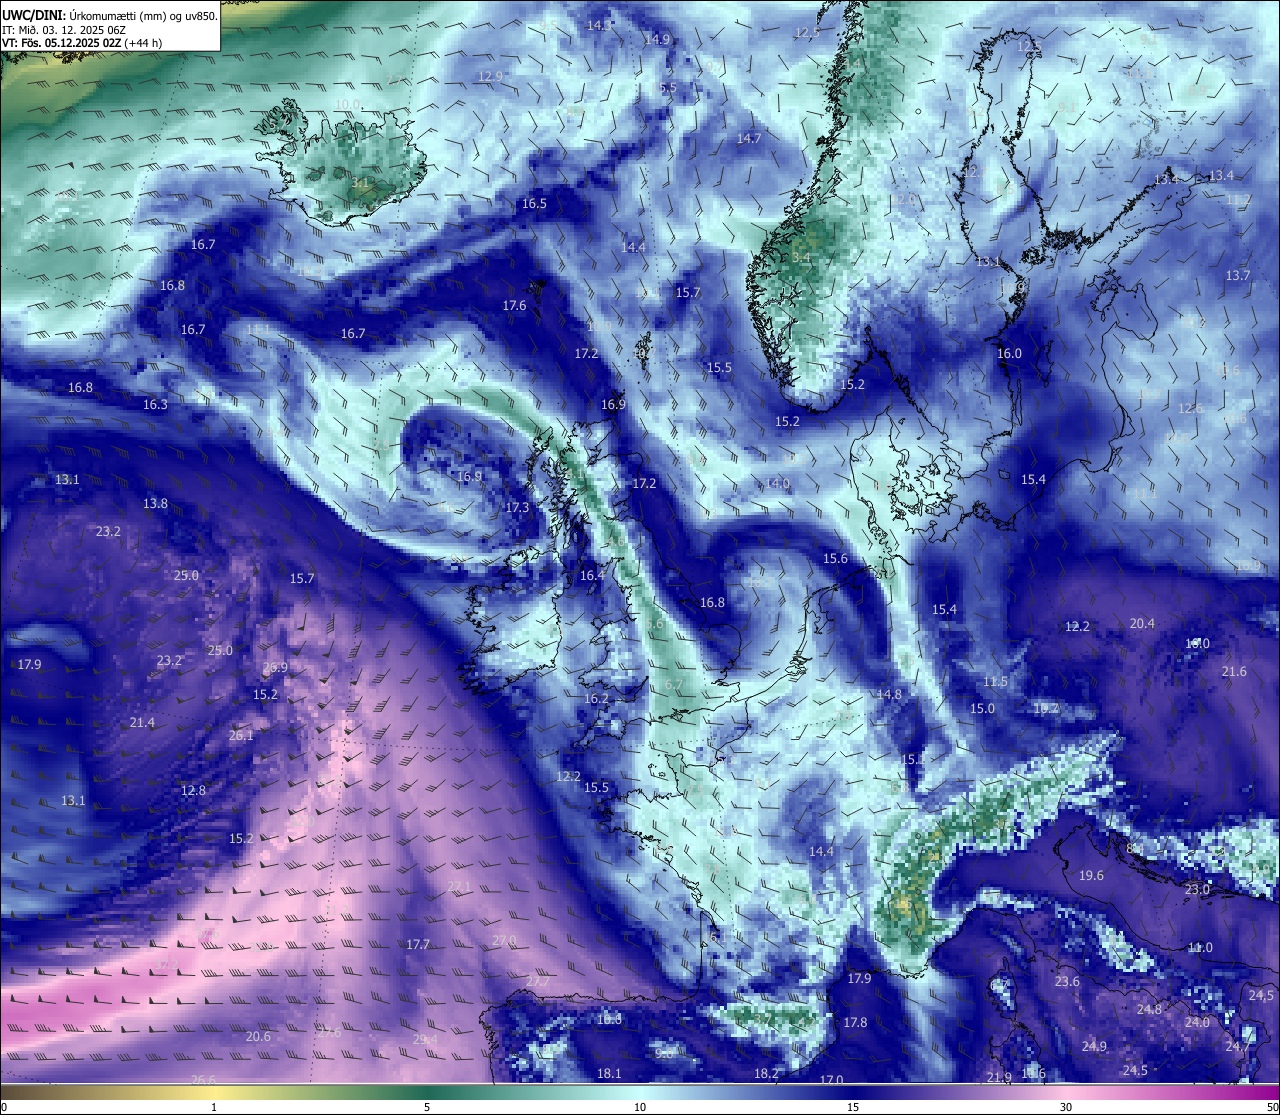The width and height of the screenshot is (1280, 1115).
Task: Click the colorbar tick label 15
Action: (x=853, y=1107)
